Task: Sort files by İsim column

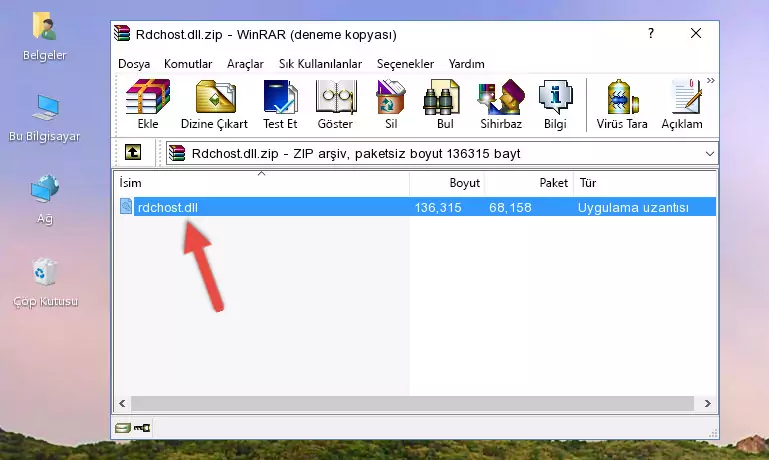Action: (x=262, y=183)
